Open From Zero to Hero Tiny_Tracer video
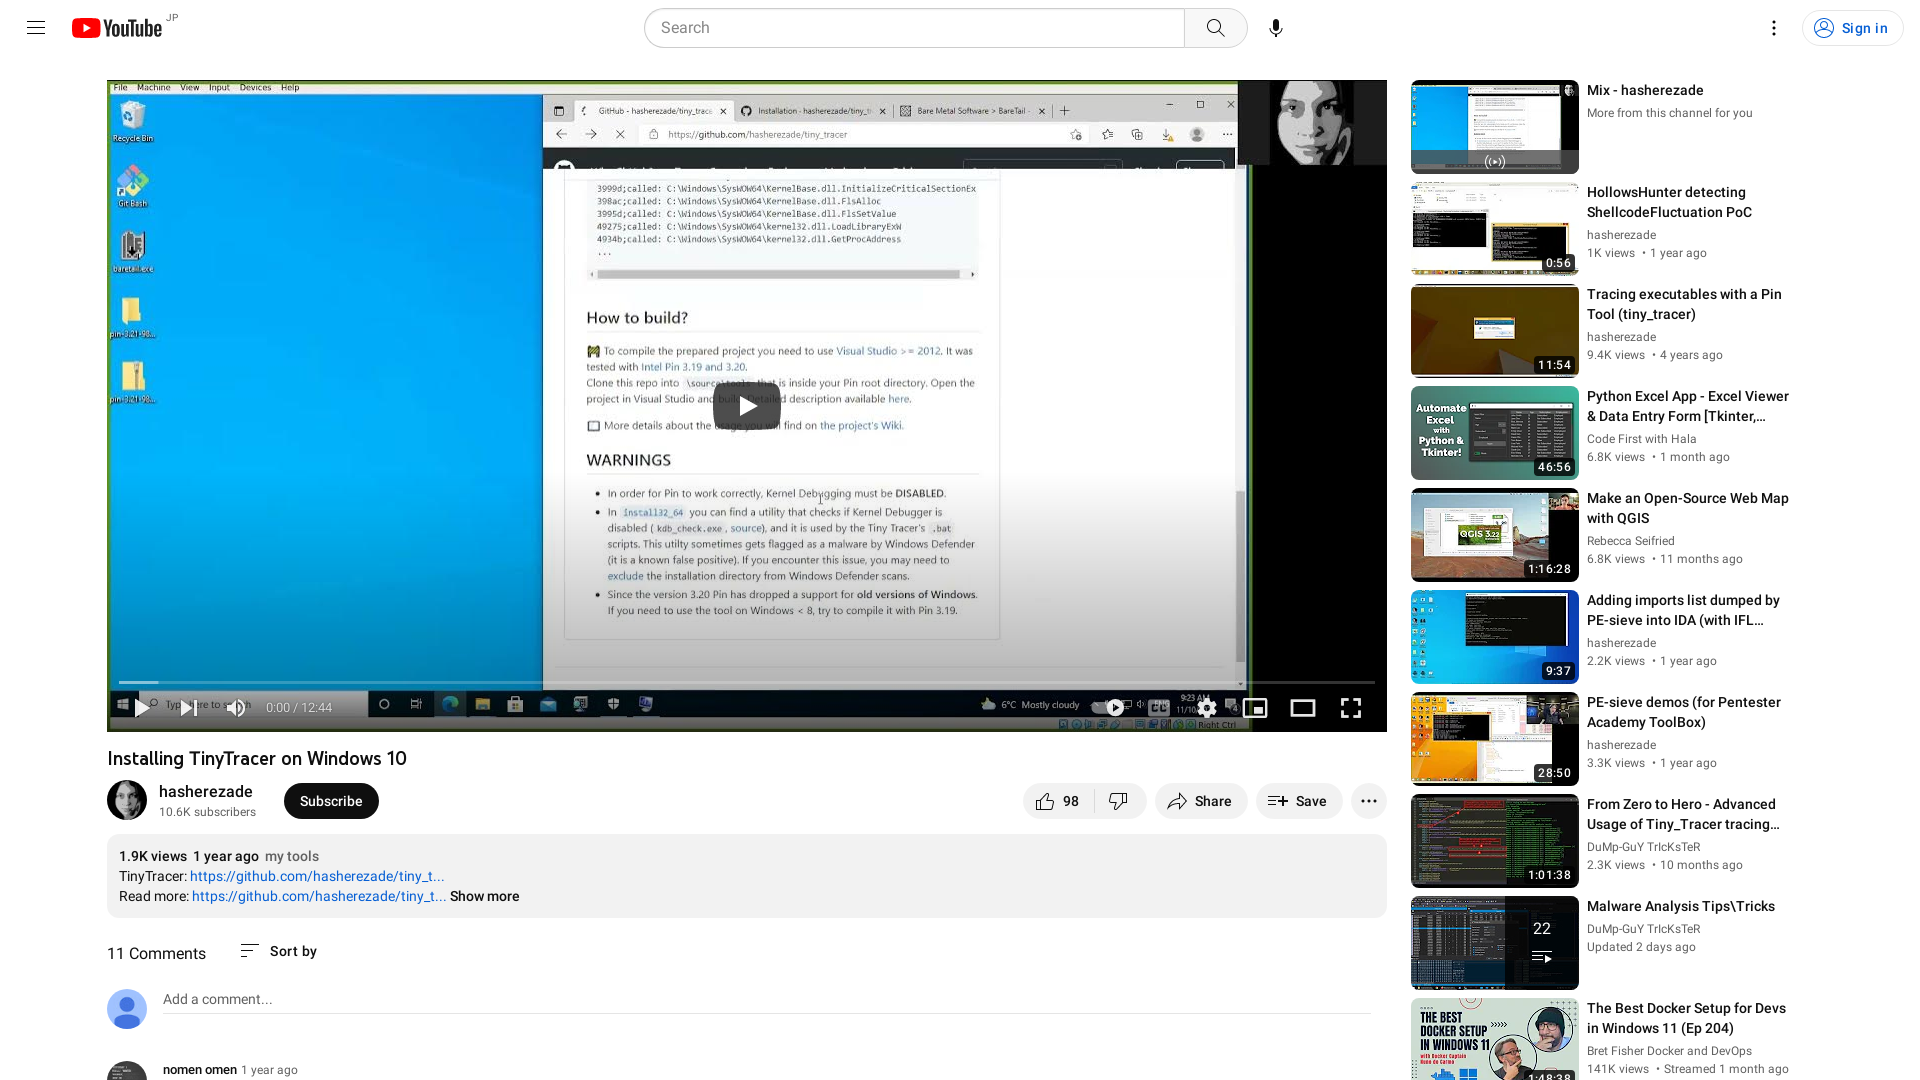1920x1080 pixels. 1684,814
